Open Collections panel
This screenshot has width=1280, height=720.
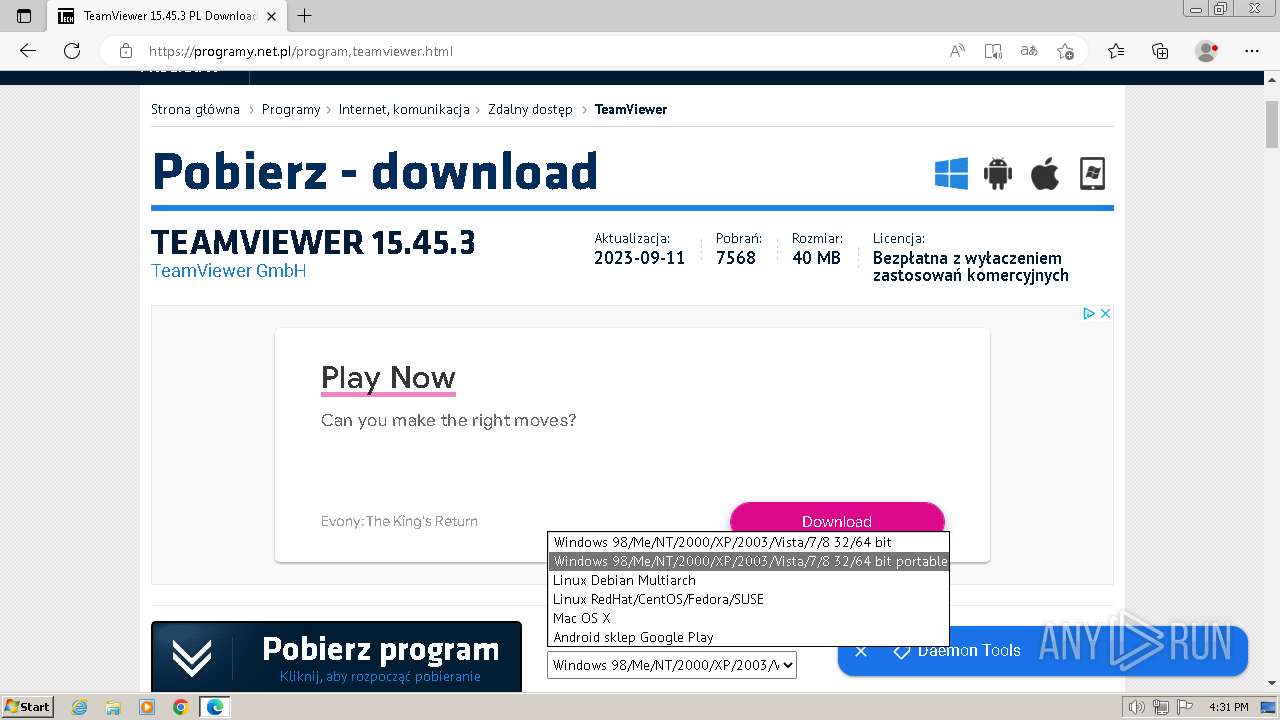point(1160,51)
